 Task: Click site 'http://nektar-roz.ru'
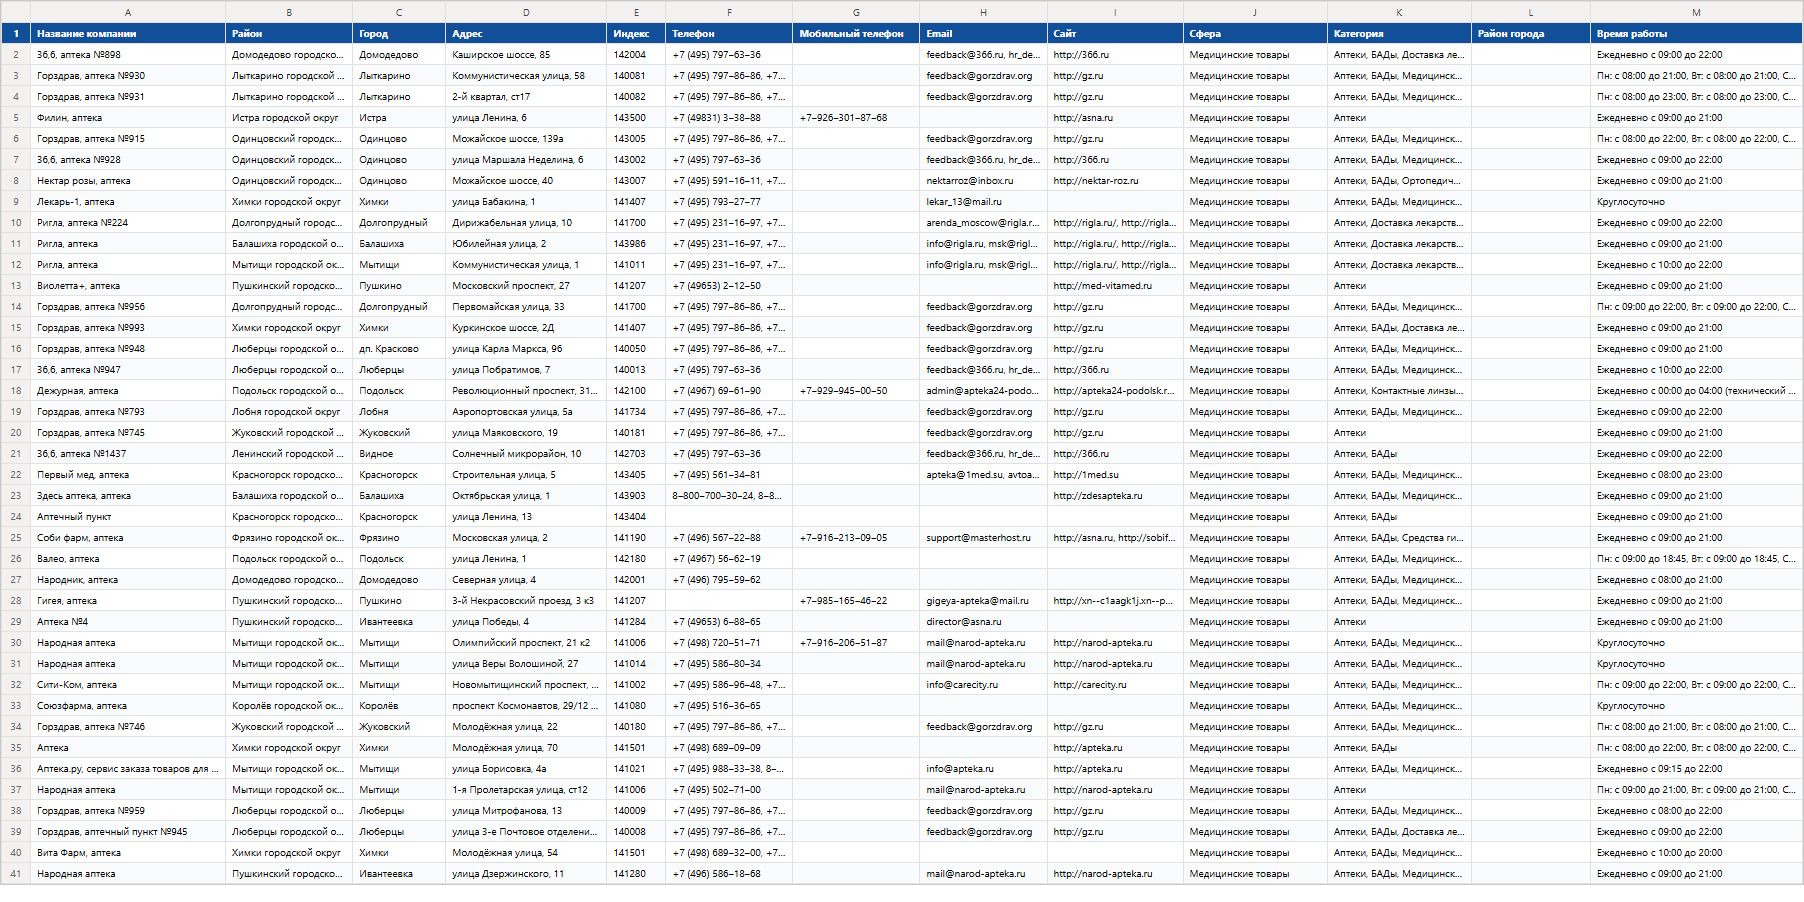pos(1115,181)
